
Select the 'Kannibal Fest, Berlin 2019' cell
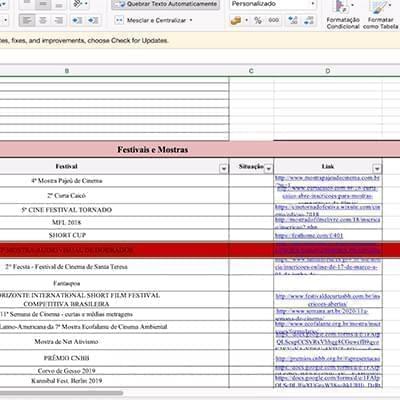(114, 381)
